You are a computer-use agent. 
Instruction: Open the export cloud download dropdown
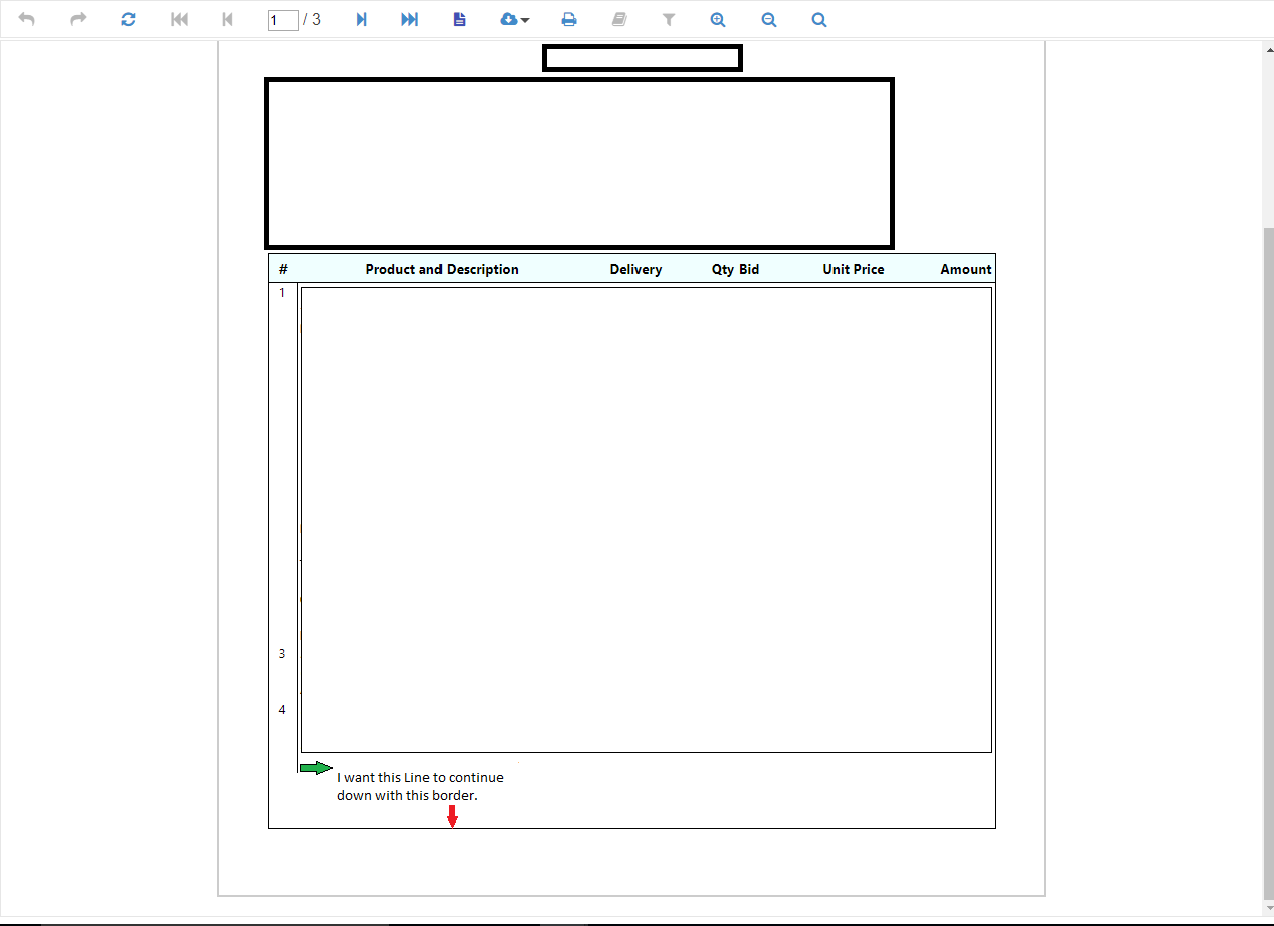(514, 20)
